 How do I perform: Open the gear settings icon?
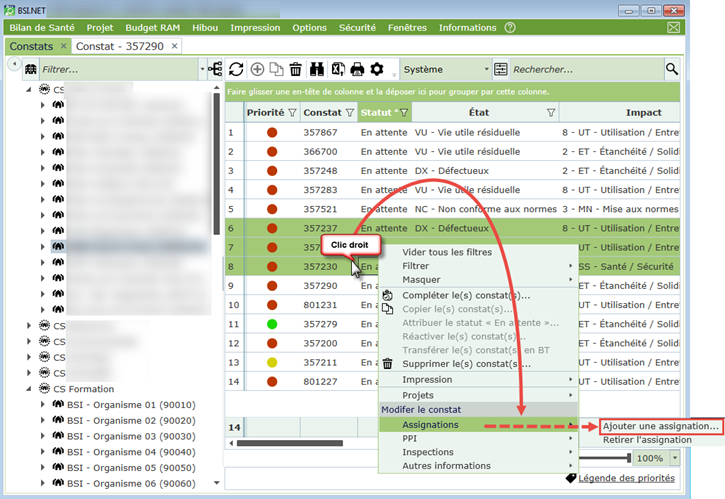click(x=377, y=69)
